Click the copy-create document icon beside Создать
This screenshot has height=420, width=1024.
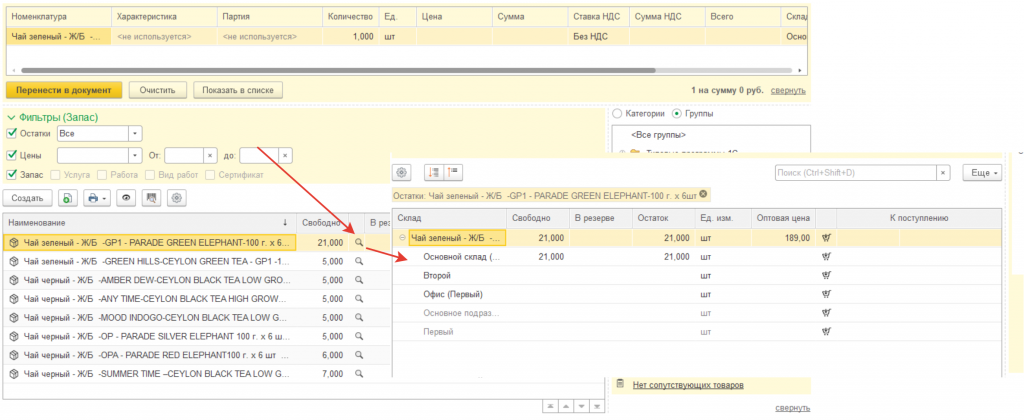point(68,198)
